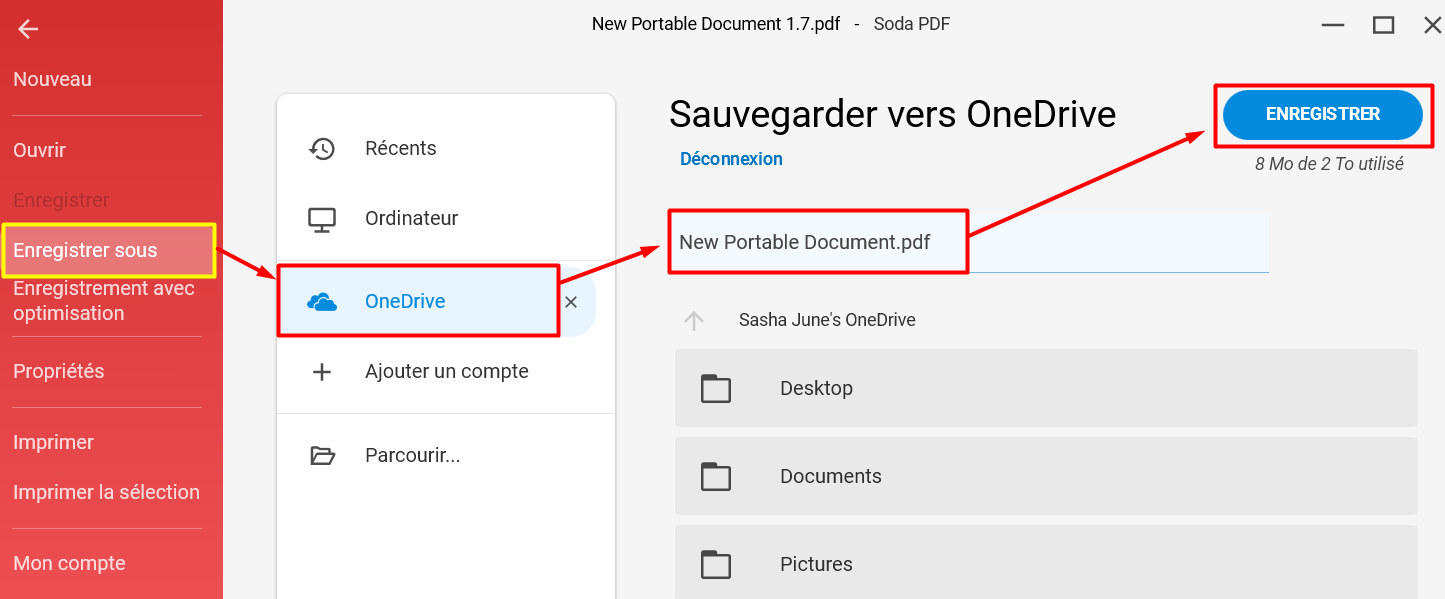This screenshot has height=599, width=1445.
Task: Click the Pictures folder icon
Action: 716,564
